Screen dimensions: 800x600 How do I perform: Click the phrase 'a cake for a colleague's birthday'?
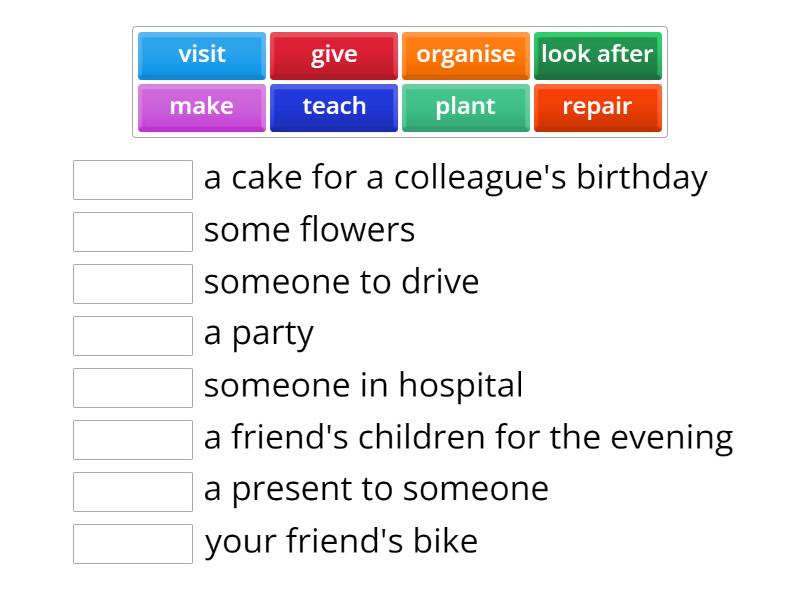coord(455,177)
